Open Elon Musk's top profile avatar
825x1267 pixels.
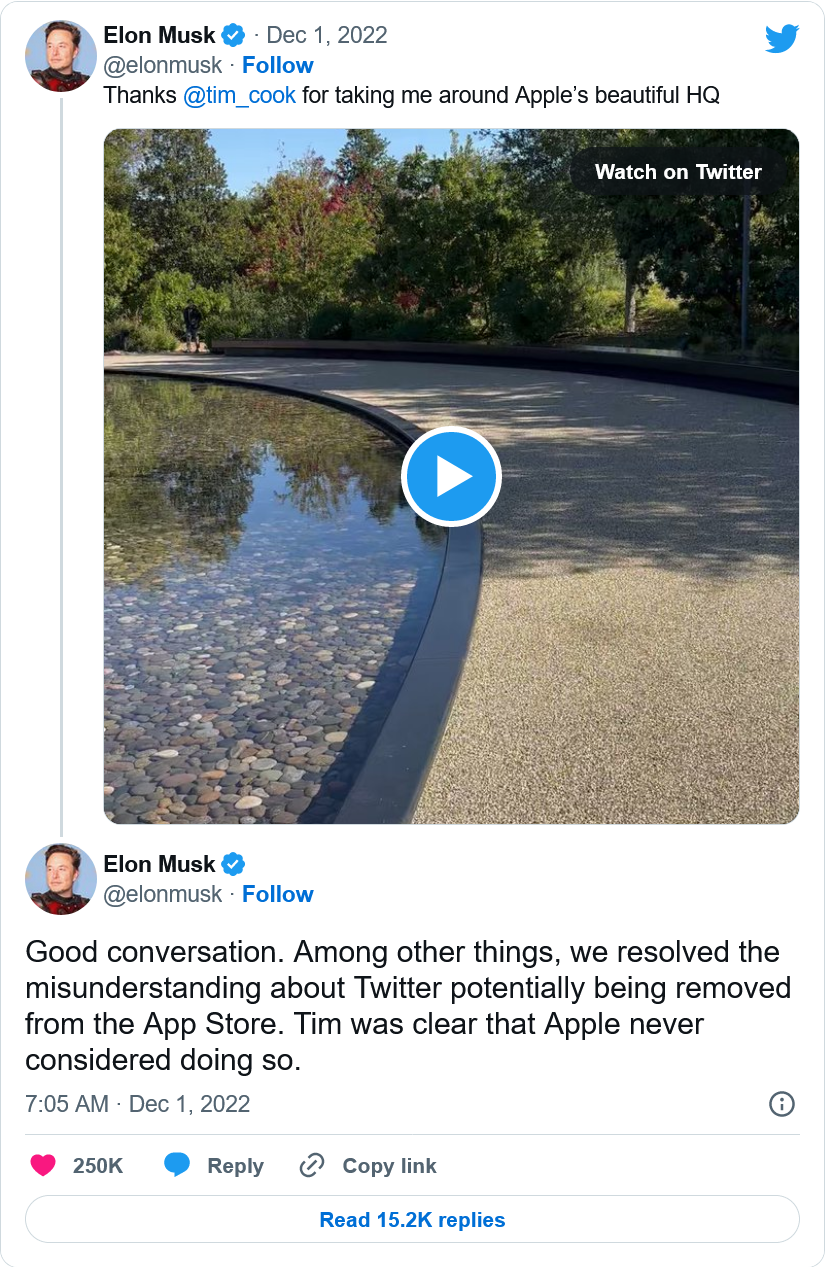[60, 56]
